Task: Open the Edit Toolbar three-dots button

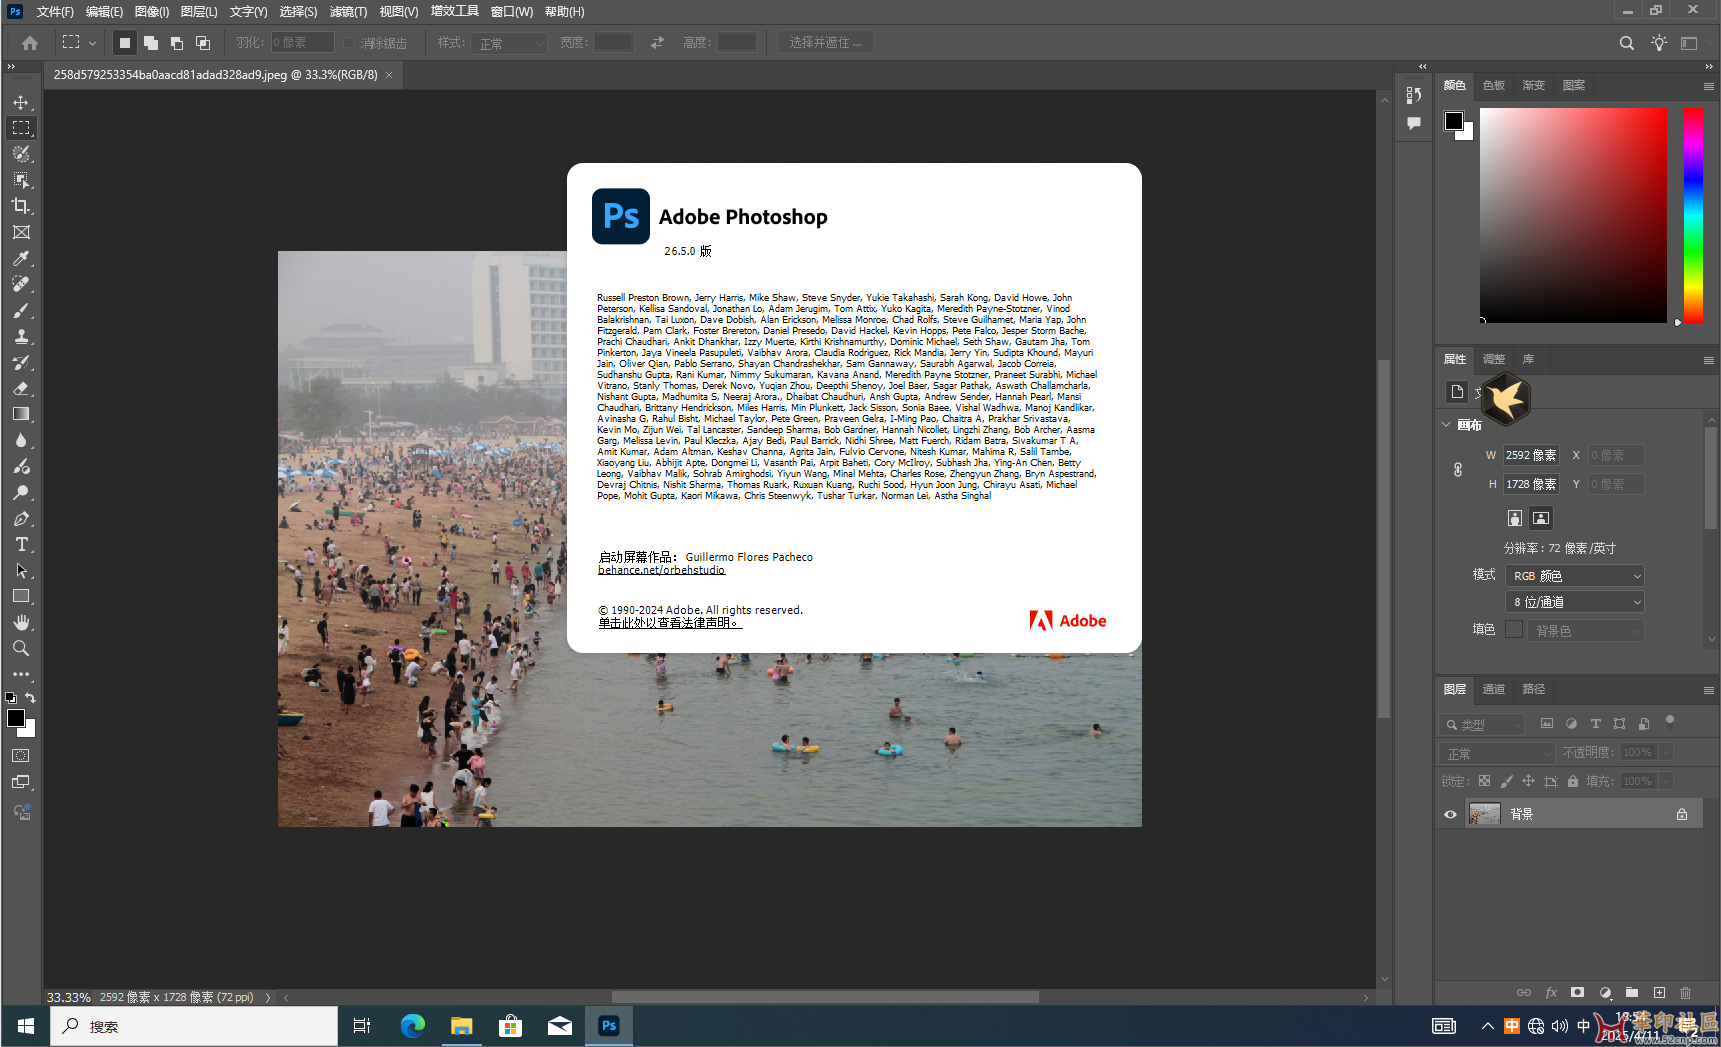Action: (x=21, y=674)
